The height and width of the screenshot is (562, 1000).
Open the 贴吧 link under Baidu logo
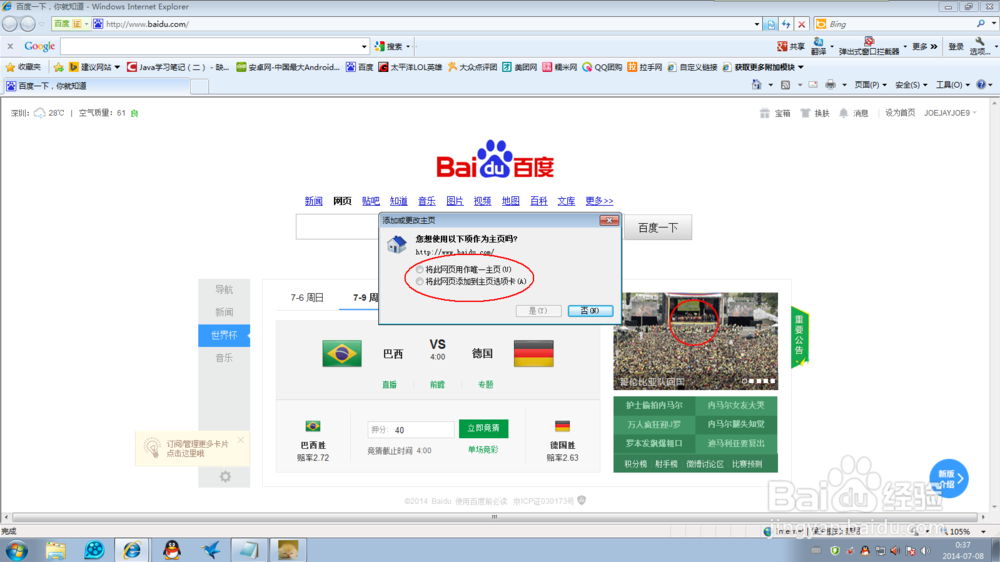pos(371,201)
